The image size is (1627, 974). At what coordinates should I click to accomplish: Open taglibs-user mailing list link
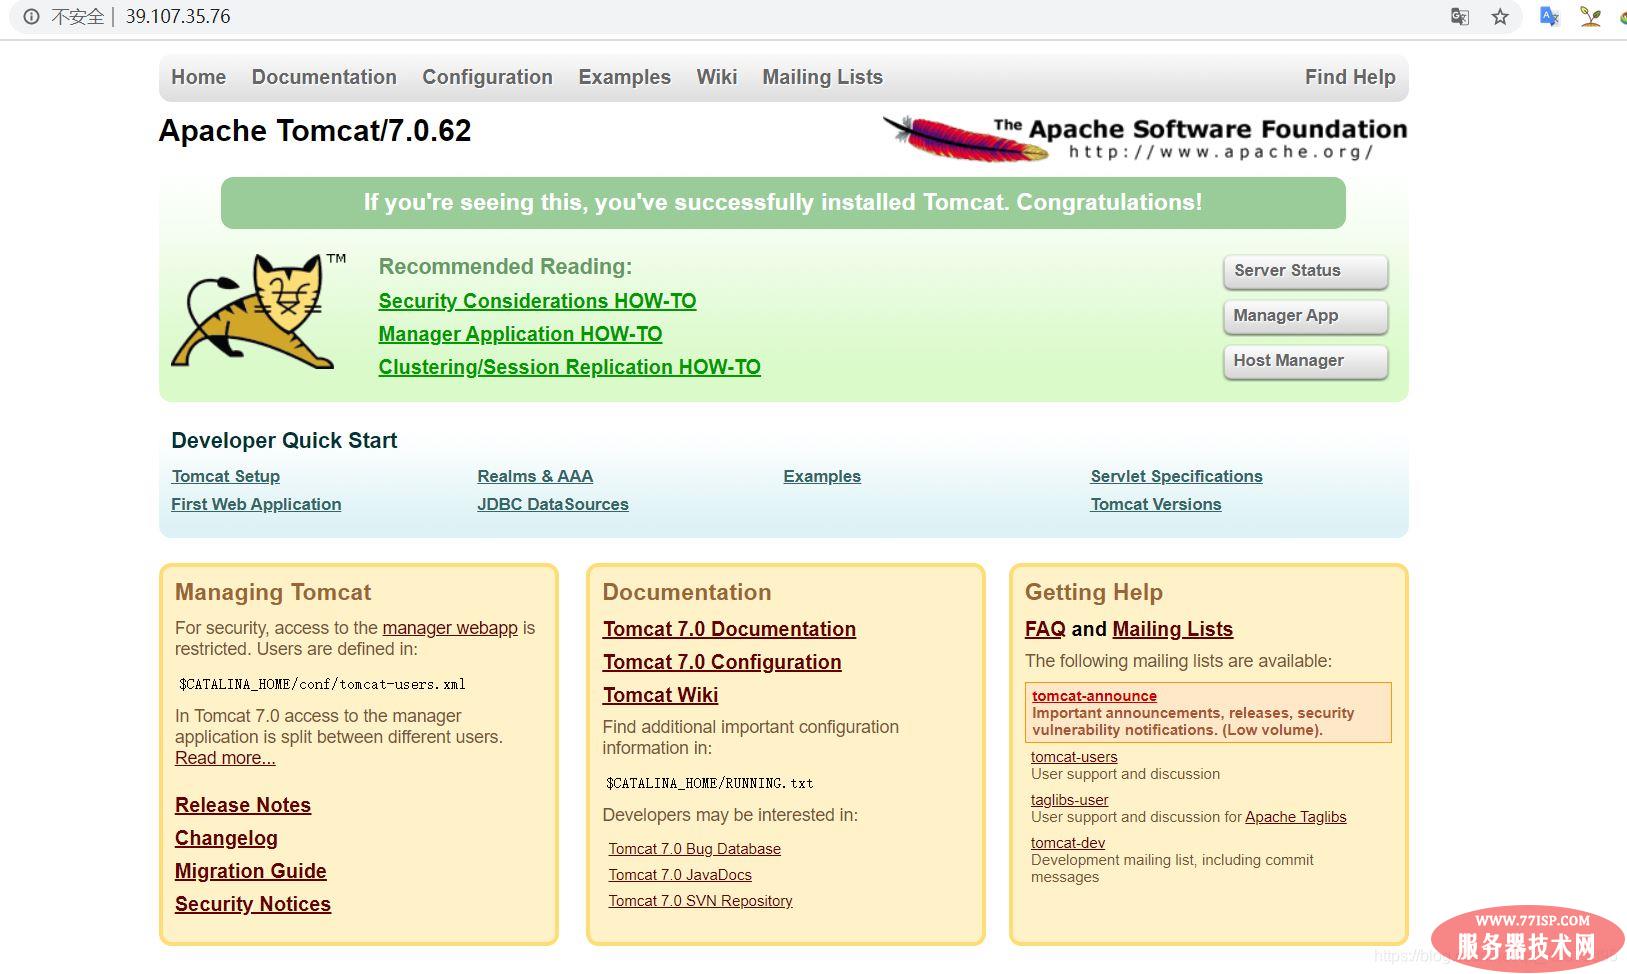tap(1069, 800)
